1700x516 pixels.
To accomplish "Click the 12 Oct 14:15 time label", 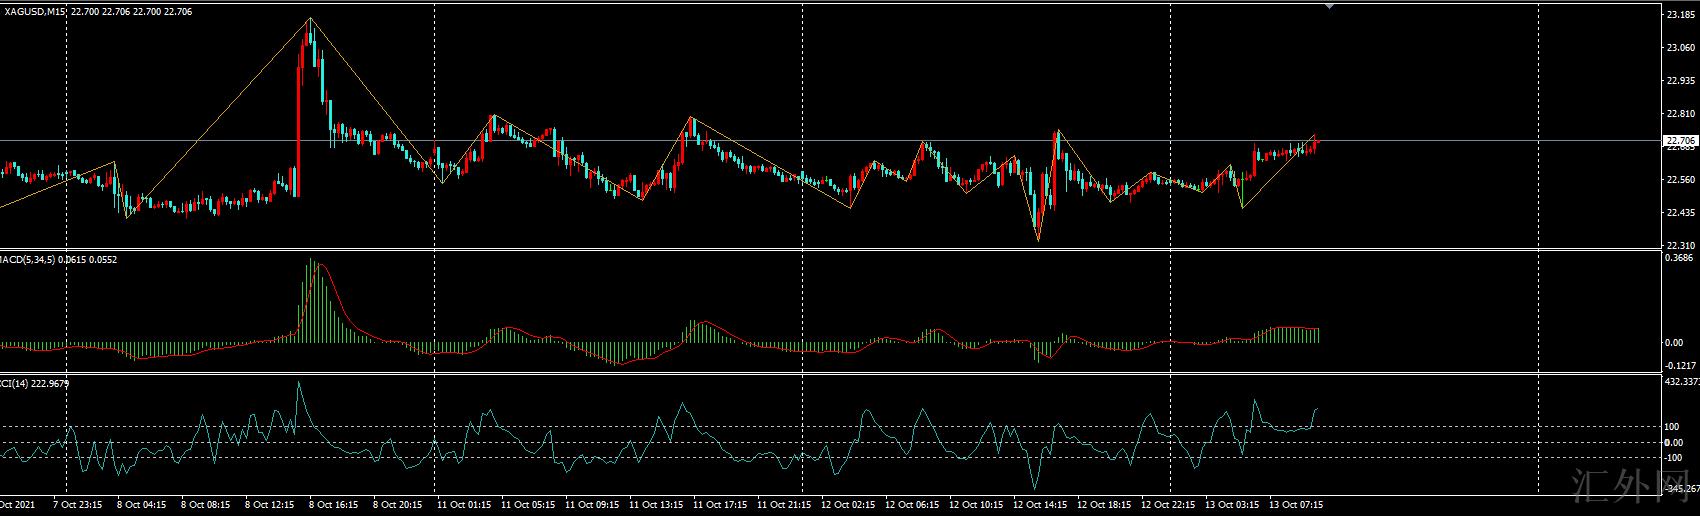I will pos(1041,505).
